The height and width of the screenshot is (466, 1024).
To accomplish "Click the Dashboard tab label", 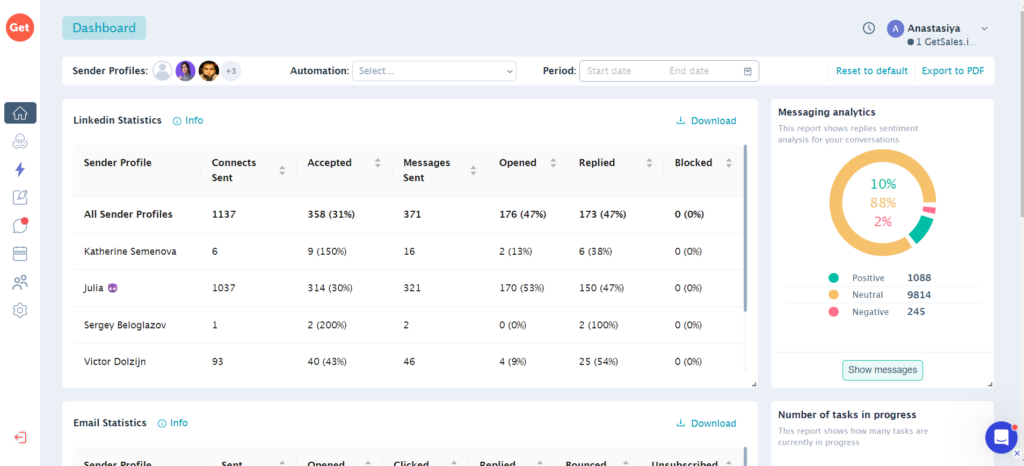I will coord(104,28).
